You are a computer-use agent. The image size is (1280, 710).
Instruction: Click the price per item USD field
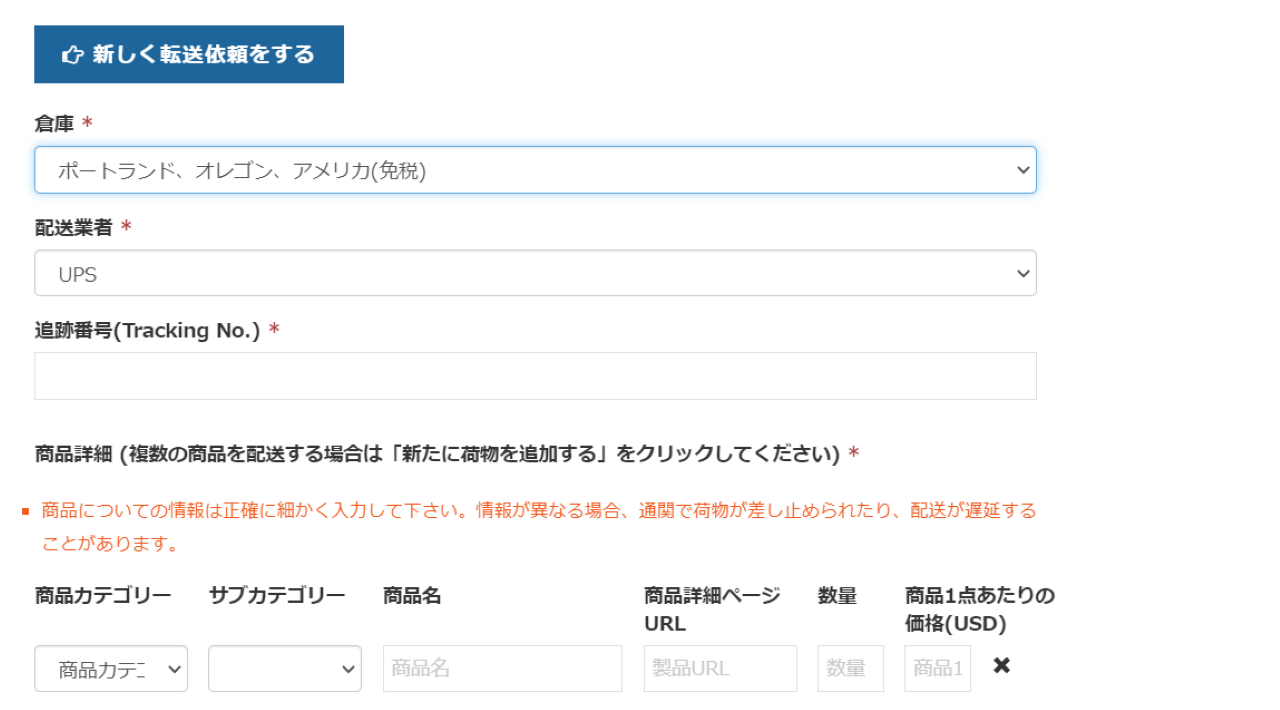click(937, 668)
